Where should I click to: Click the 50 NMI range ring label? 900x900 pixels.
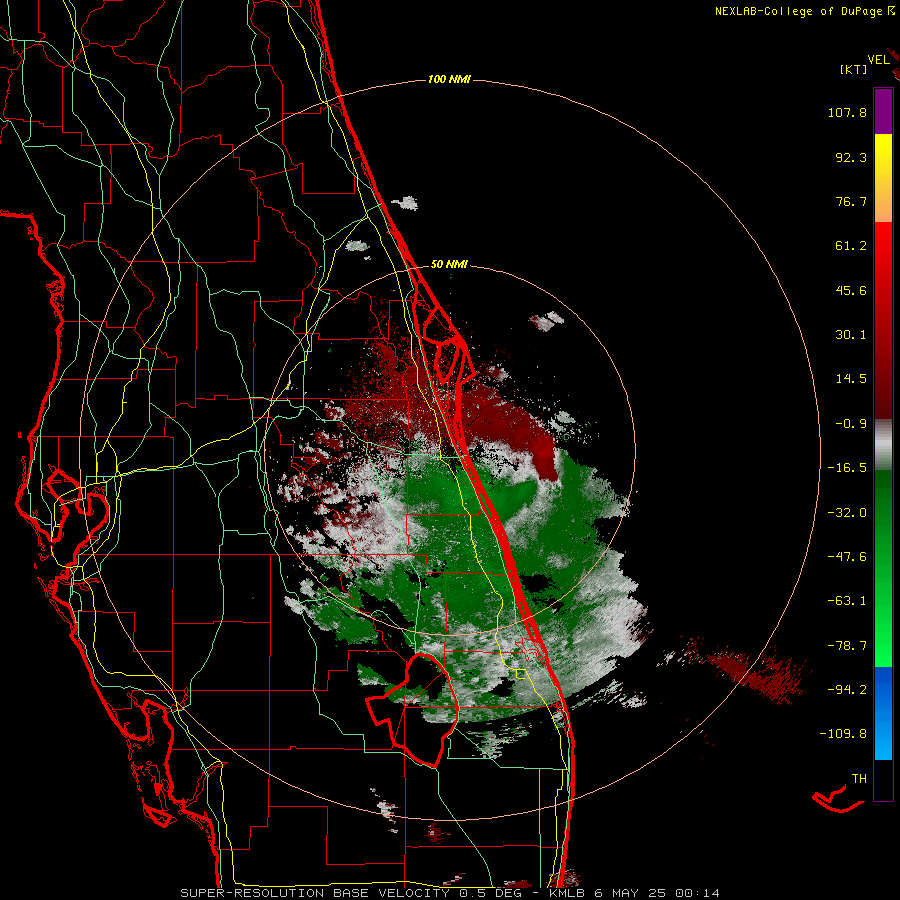pos(449,265)
